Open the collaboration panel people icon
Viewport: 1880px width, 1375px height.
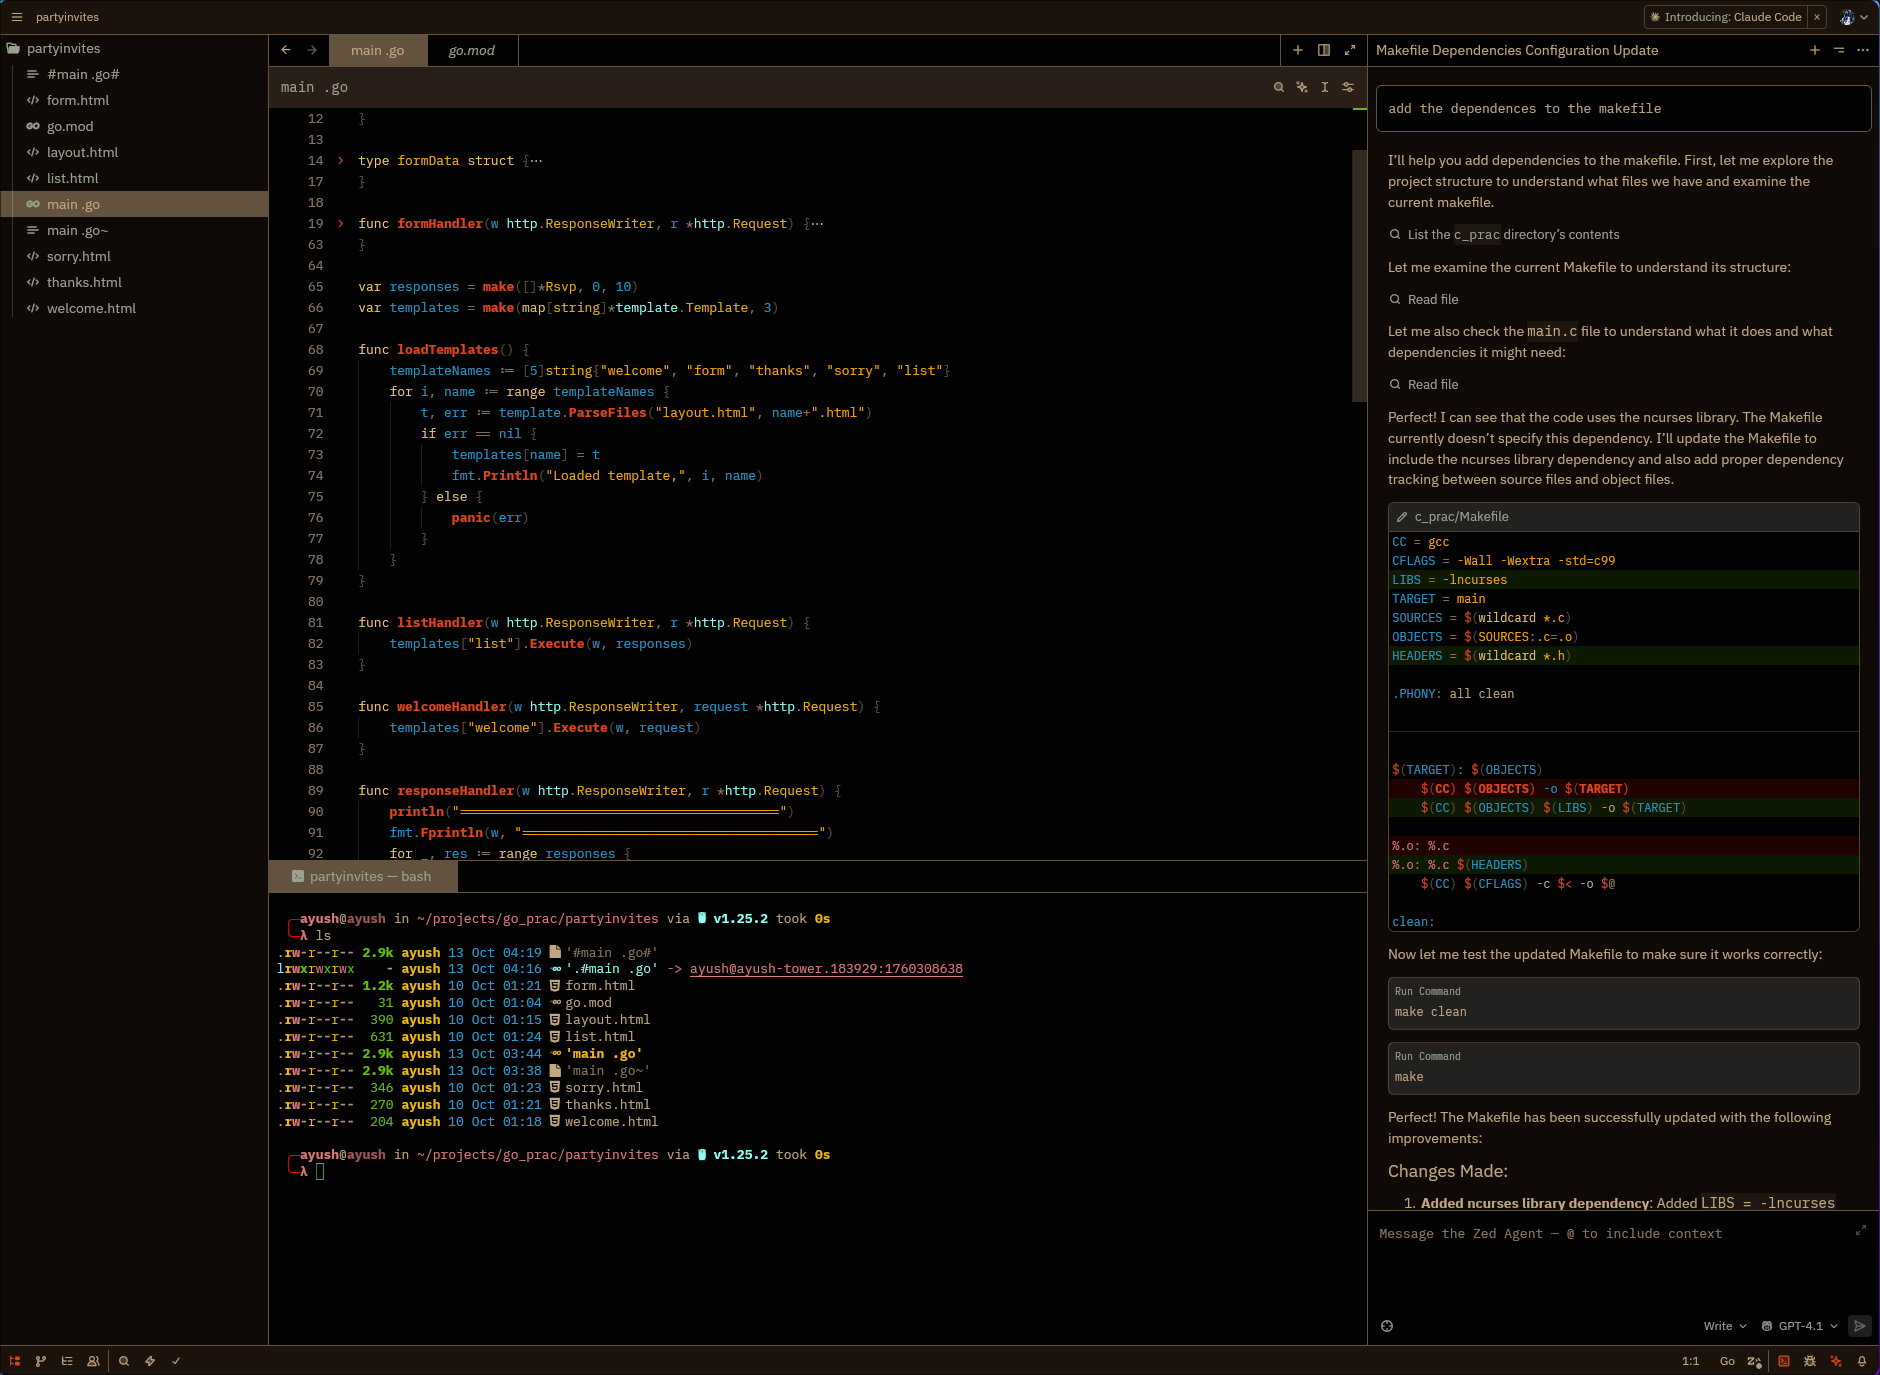pyautogui.click(x=93, y=1361)
